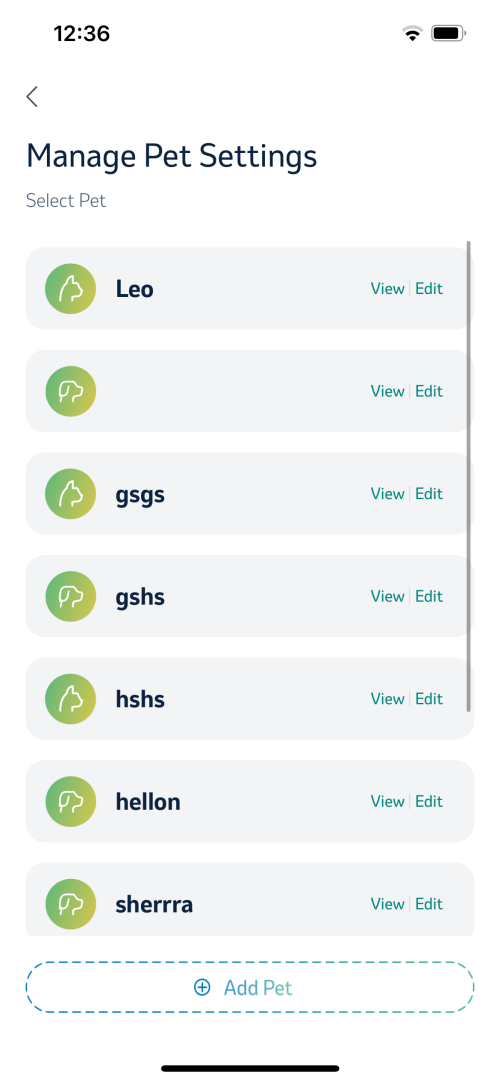Tap the dog avatar icon beside hellon

click(70, 801)
